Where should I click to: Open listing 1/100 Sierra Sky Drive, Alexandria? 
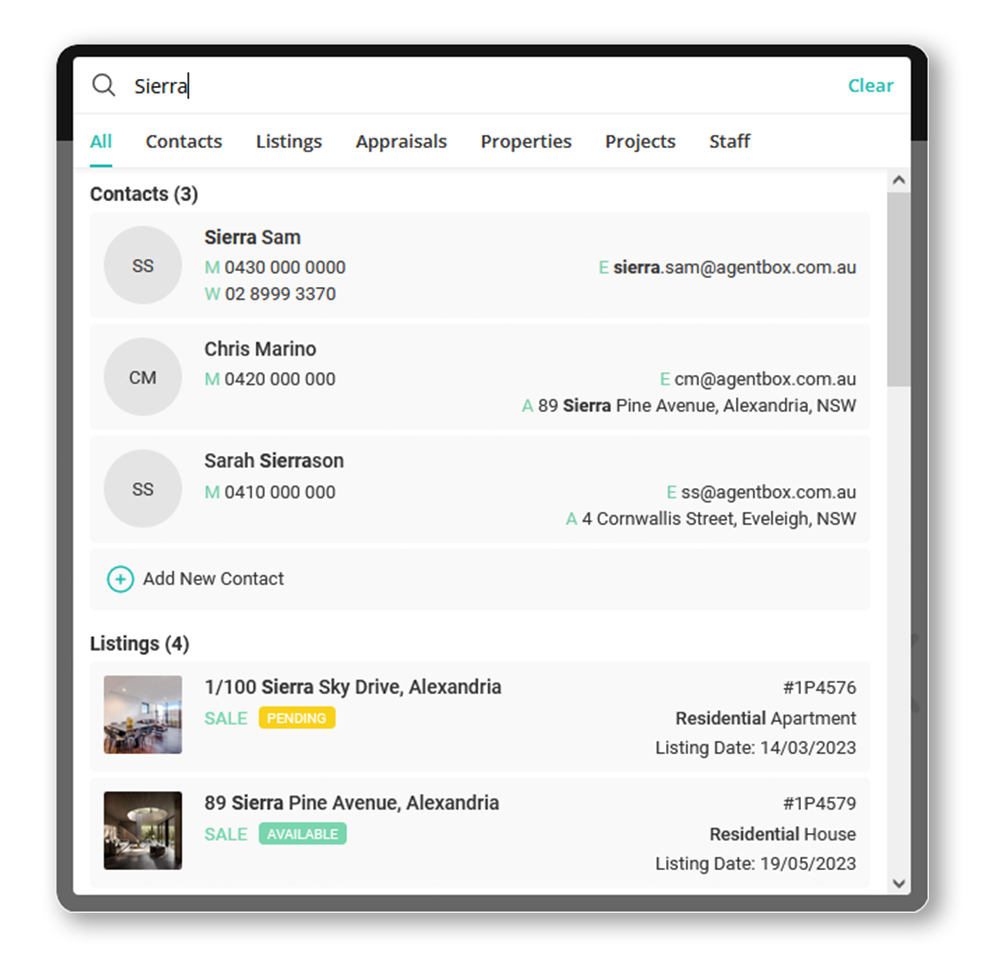click(351, 687)
